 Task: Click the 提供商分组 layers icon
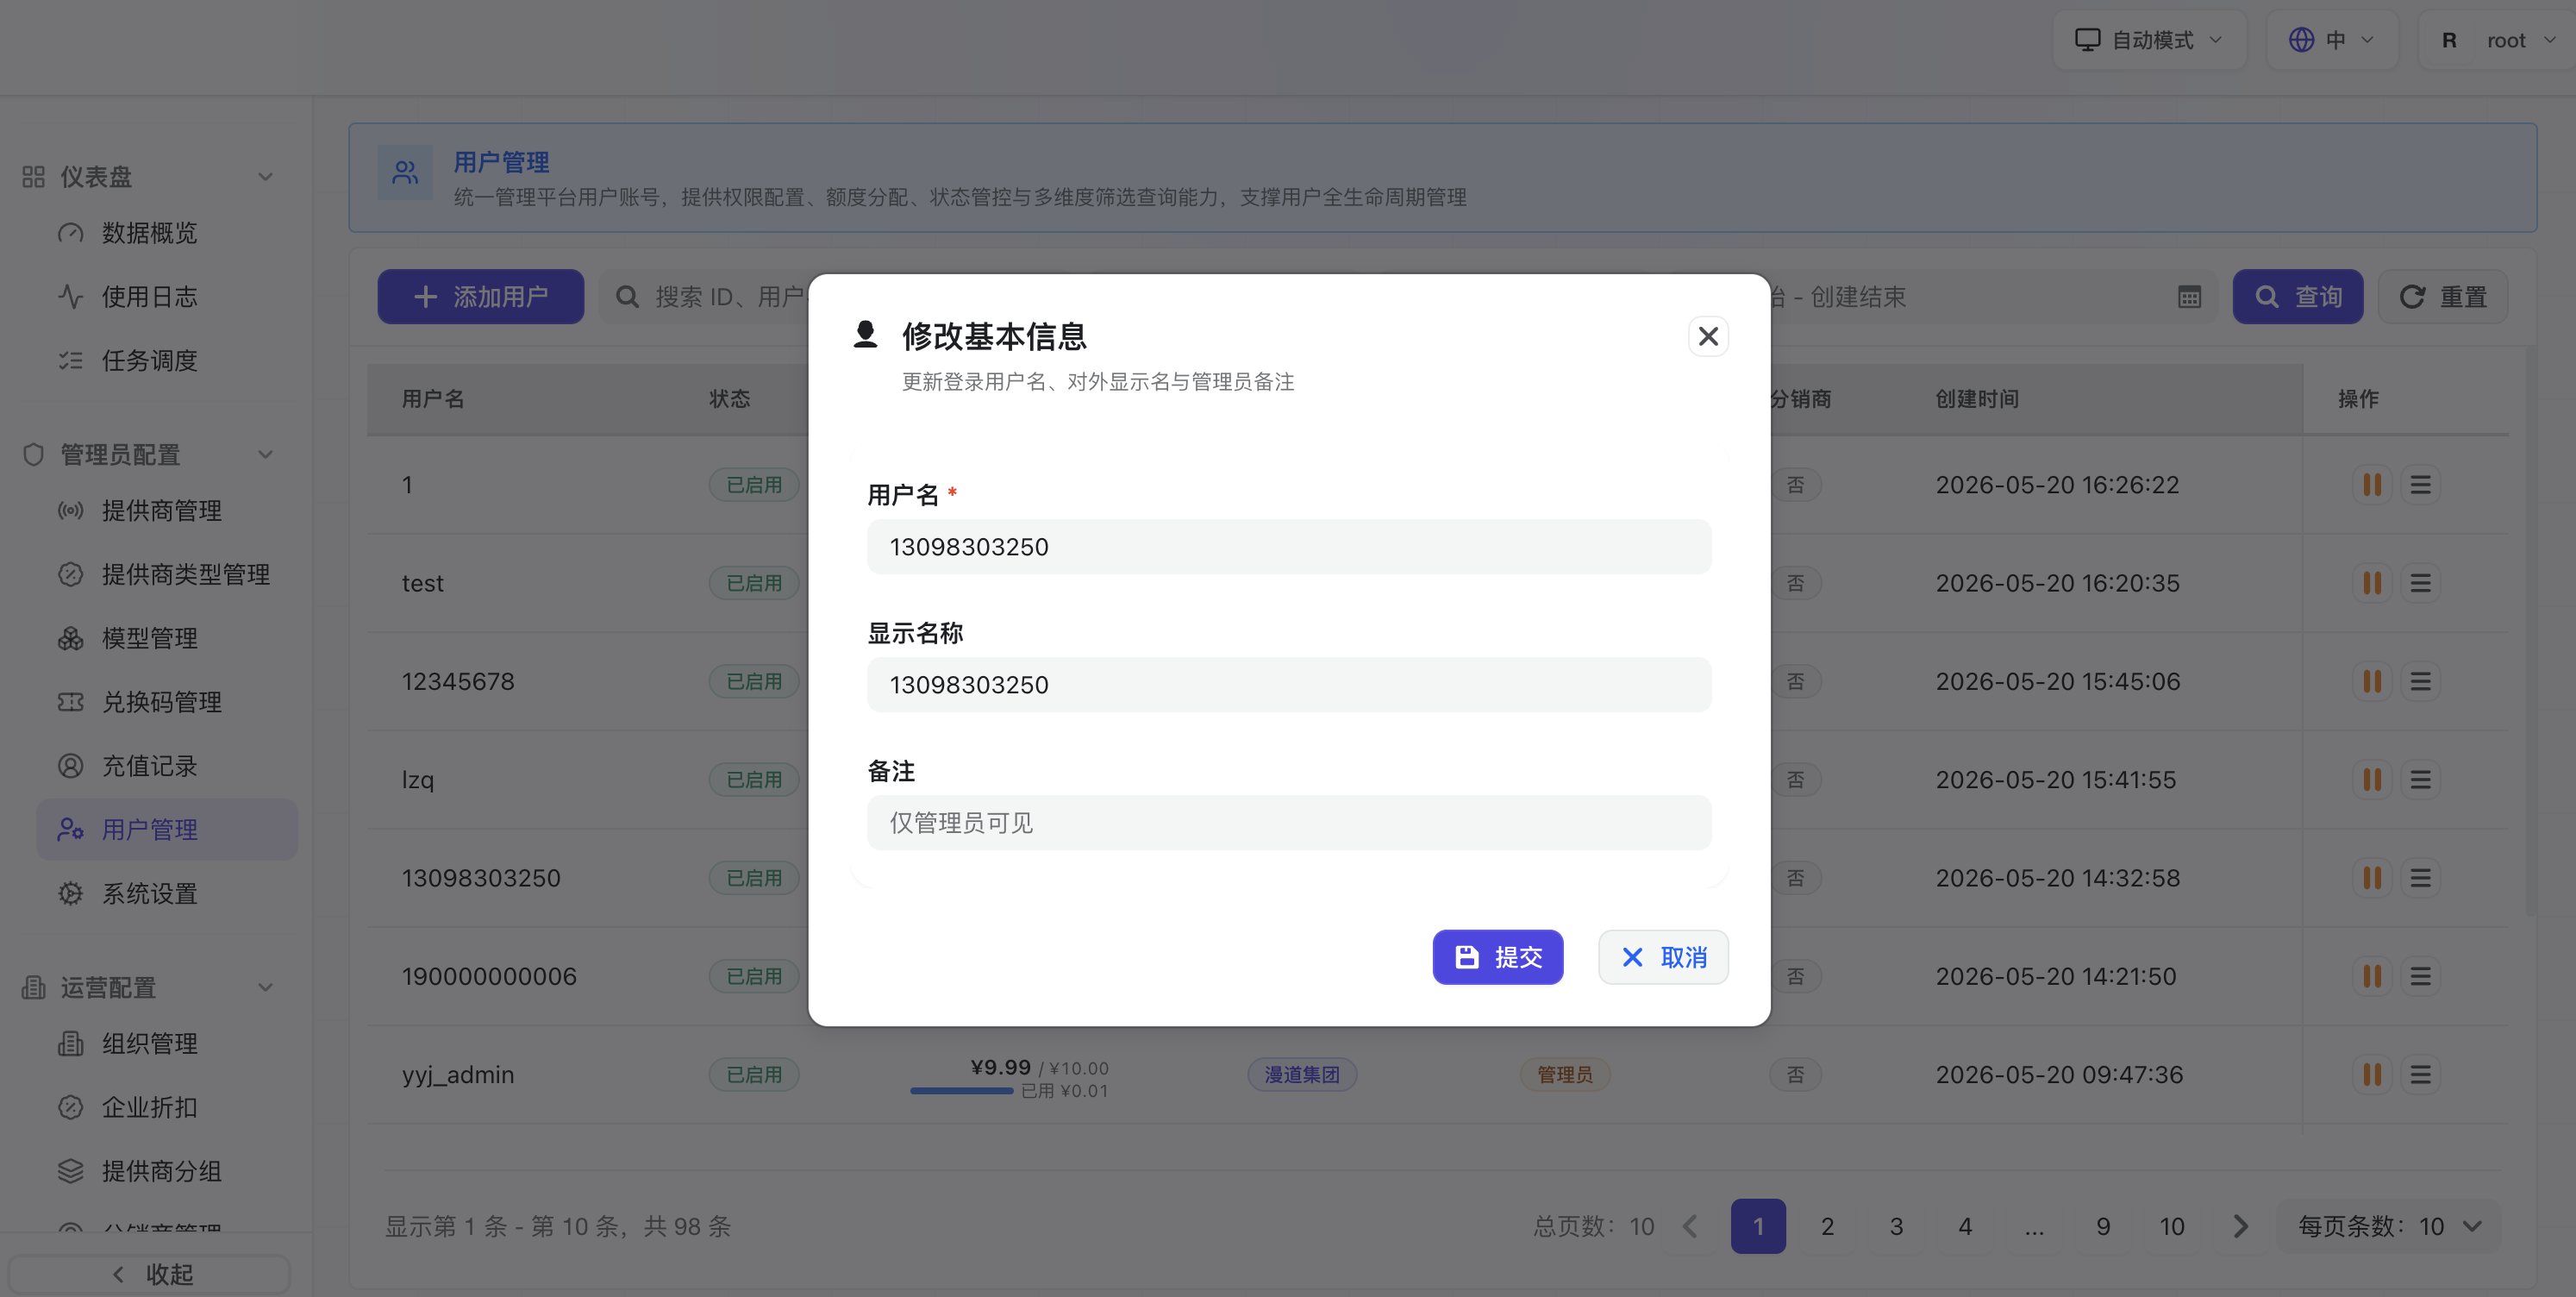click(x=70, y=1172)
